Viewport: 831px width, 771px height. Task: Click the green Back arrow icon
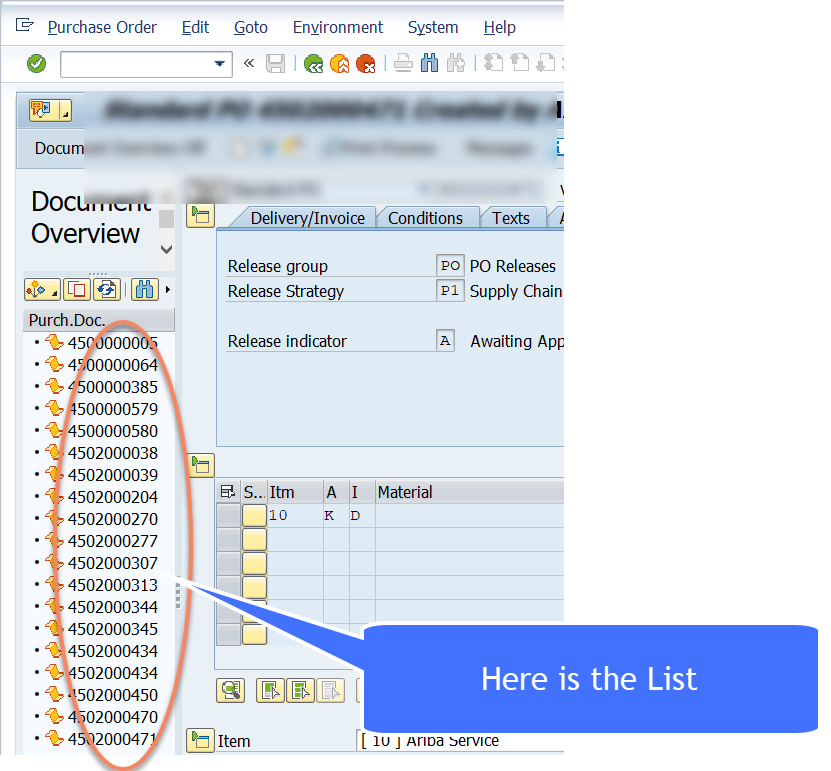(x=314, y=64)
